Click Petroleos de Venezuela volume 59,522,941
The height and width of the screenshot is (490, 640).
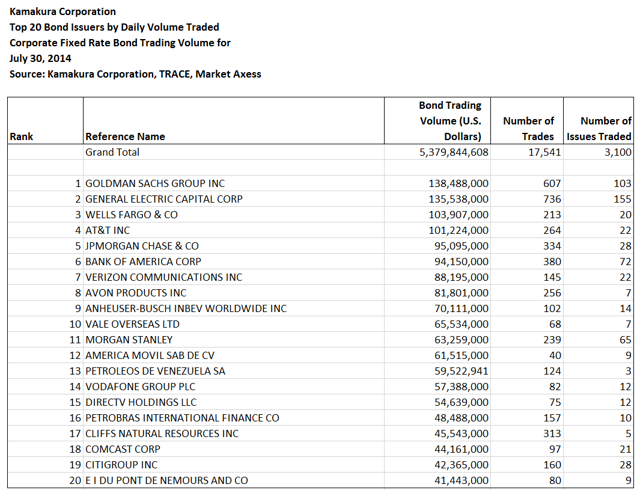[461, 371]
